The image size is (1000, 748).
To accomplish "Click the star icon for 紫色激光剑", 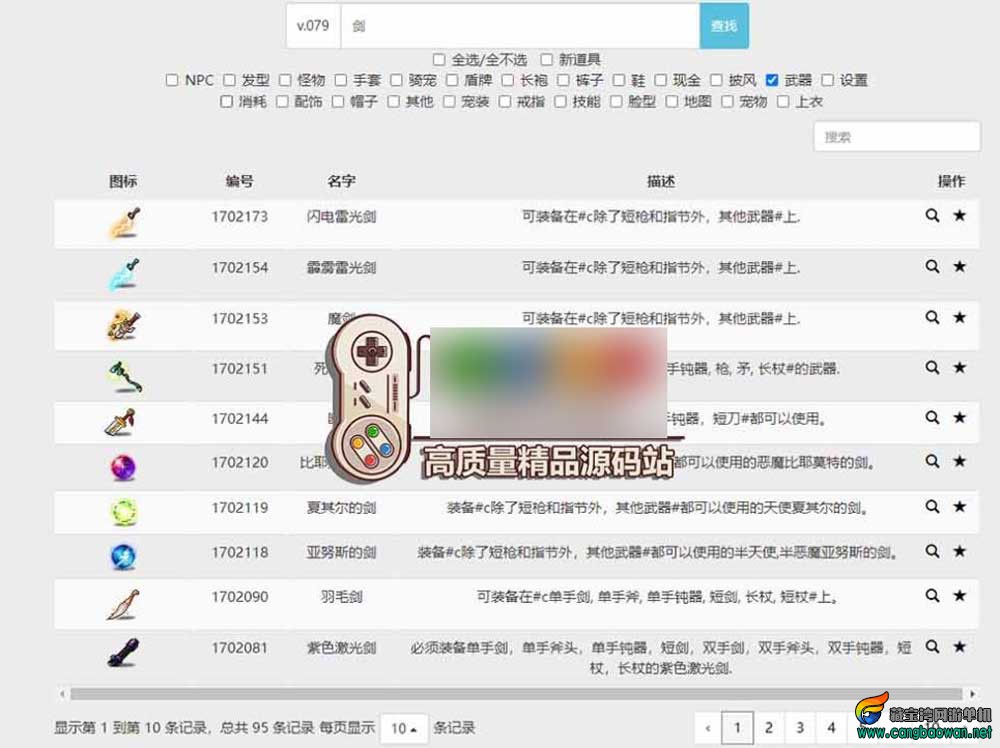I will [x=959, y=647].
